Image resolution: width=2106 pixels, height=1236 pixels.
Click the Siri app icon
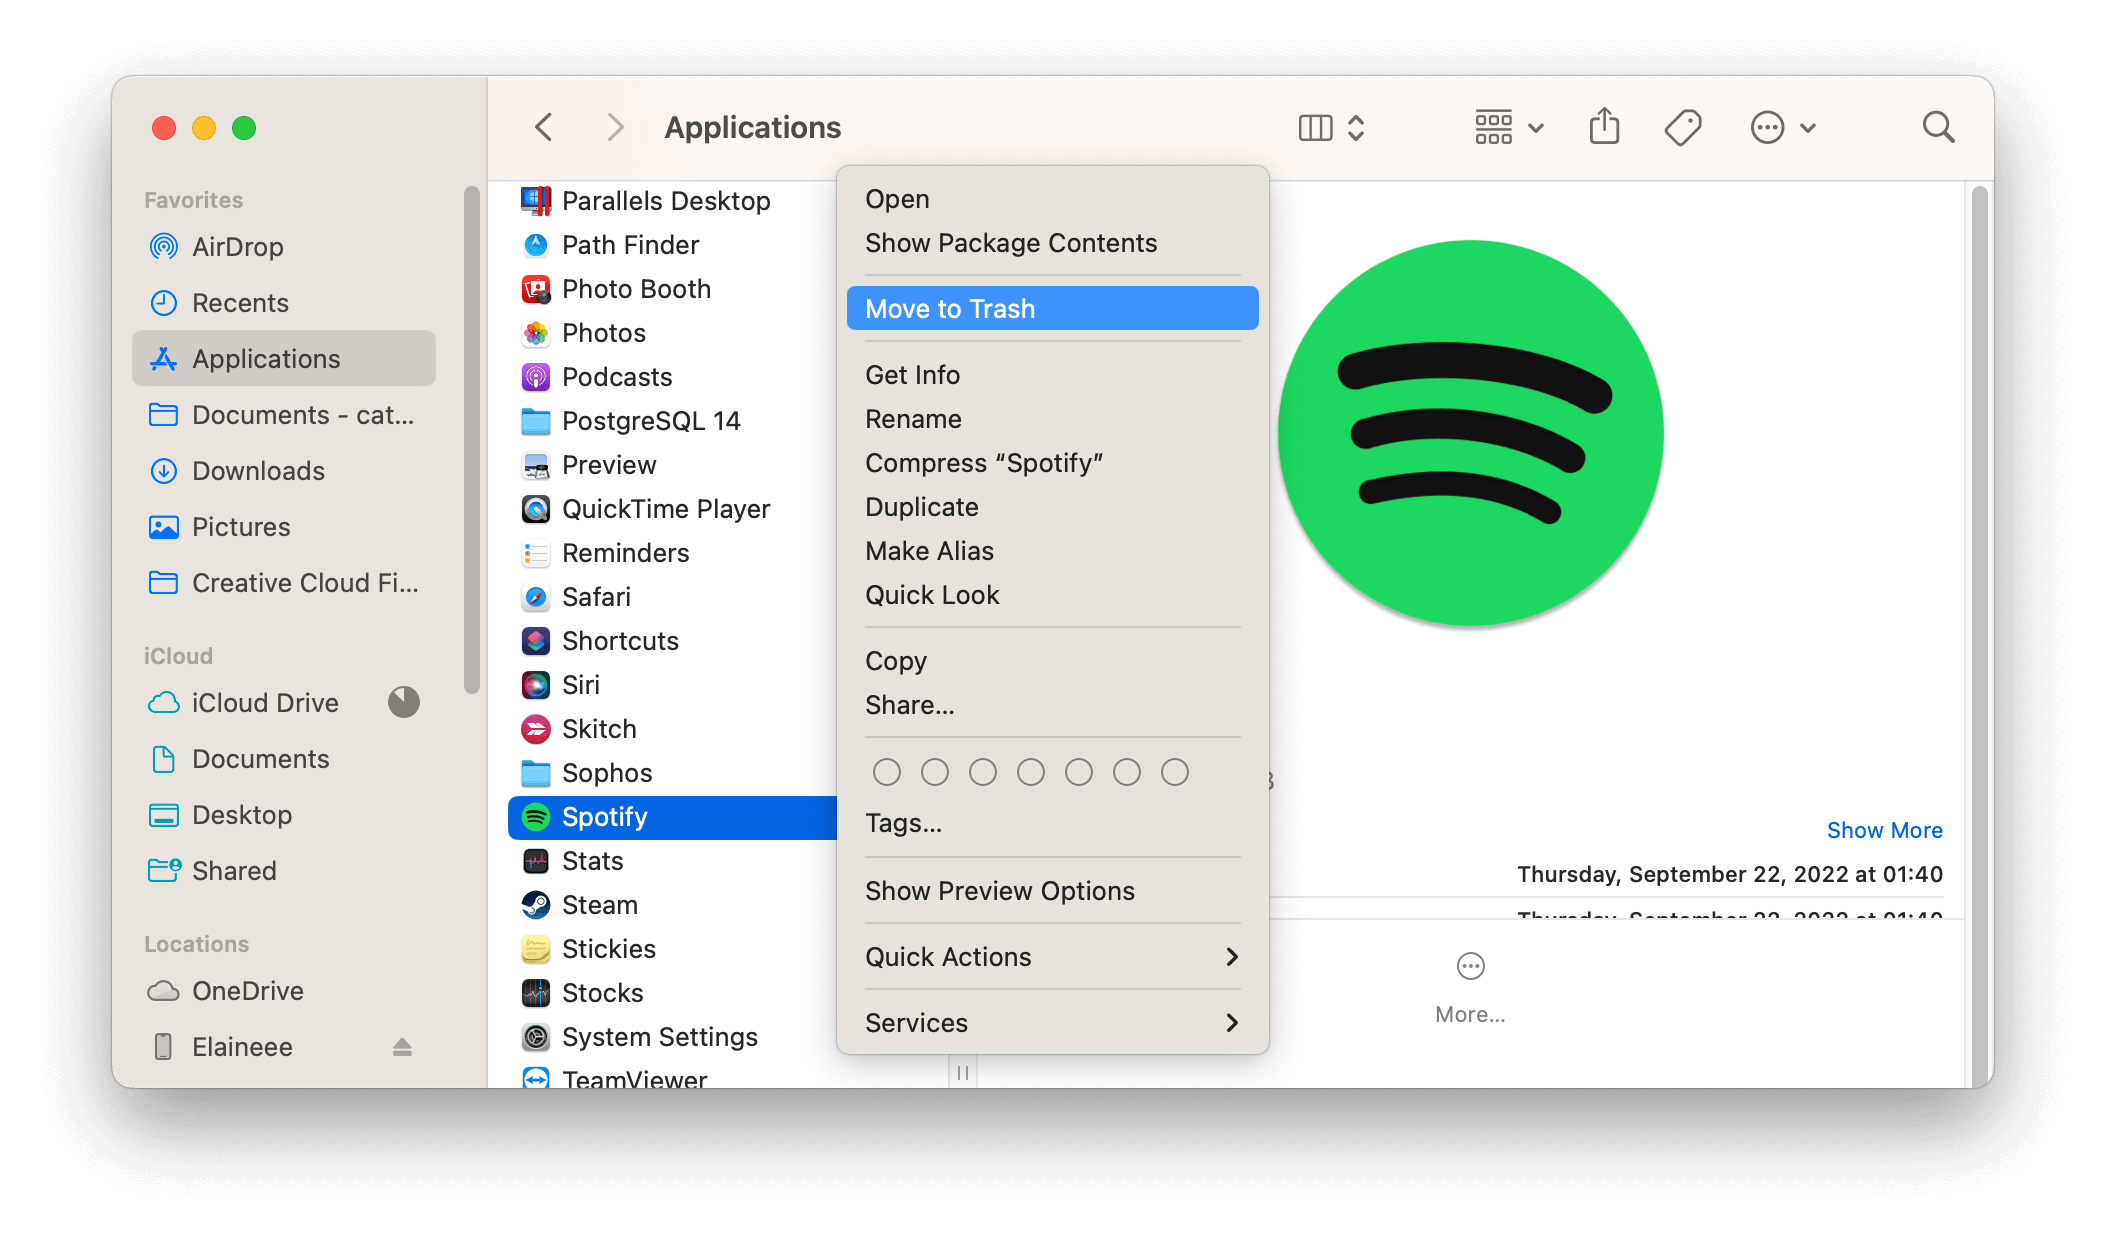coord(536,685)
